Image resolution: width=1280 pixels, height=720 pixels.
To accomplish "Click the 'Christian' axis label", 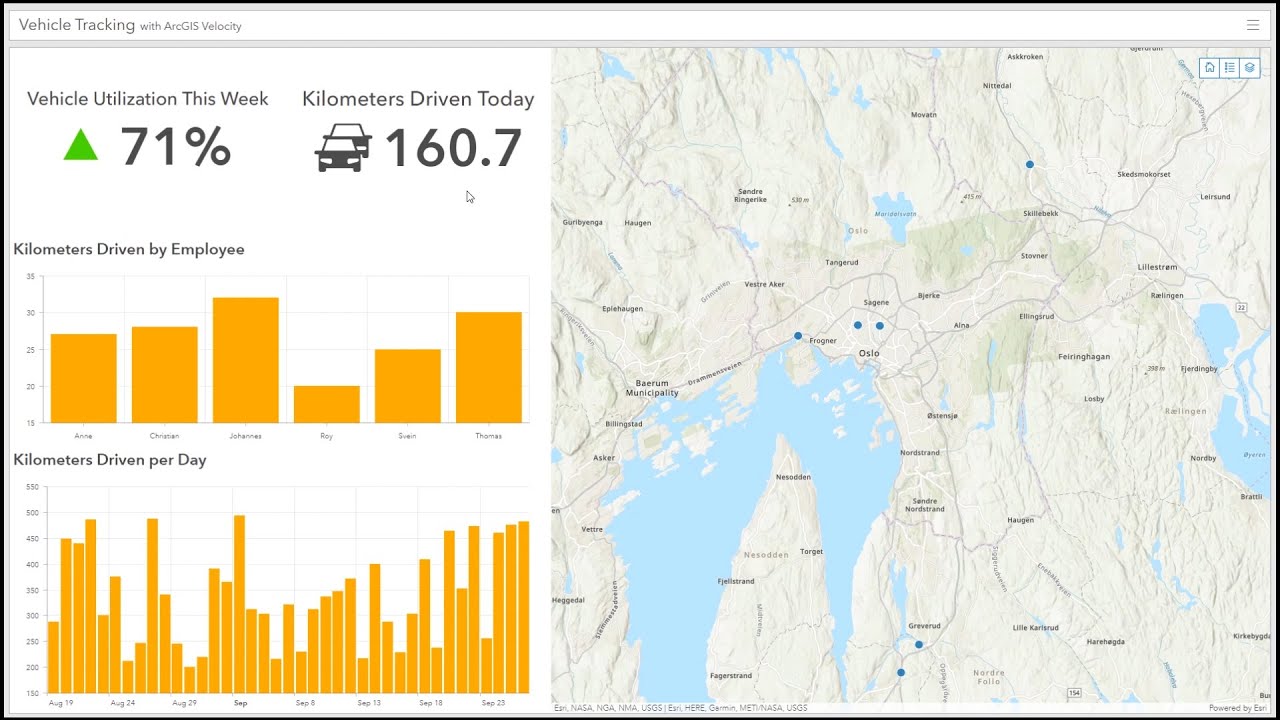I will (165, 436).
